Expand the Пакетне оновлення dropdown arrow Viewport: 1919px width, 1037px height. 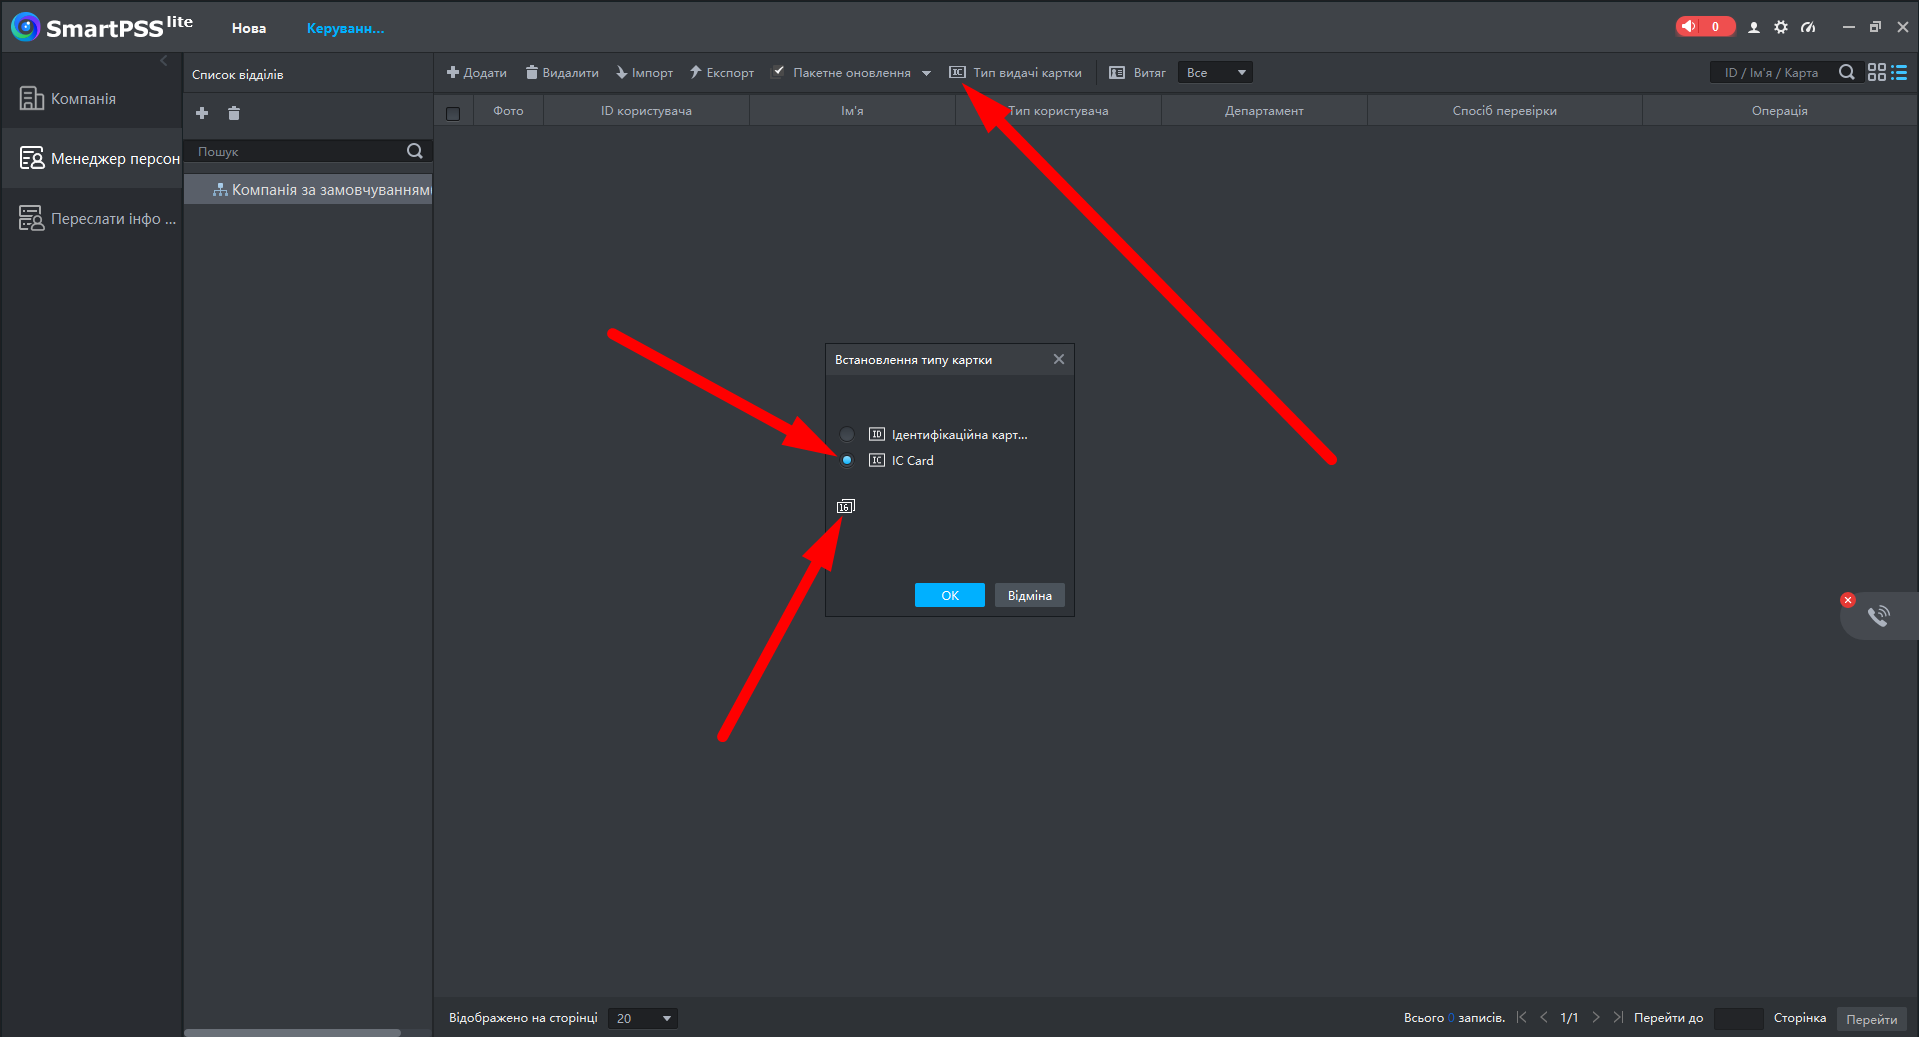926,73
